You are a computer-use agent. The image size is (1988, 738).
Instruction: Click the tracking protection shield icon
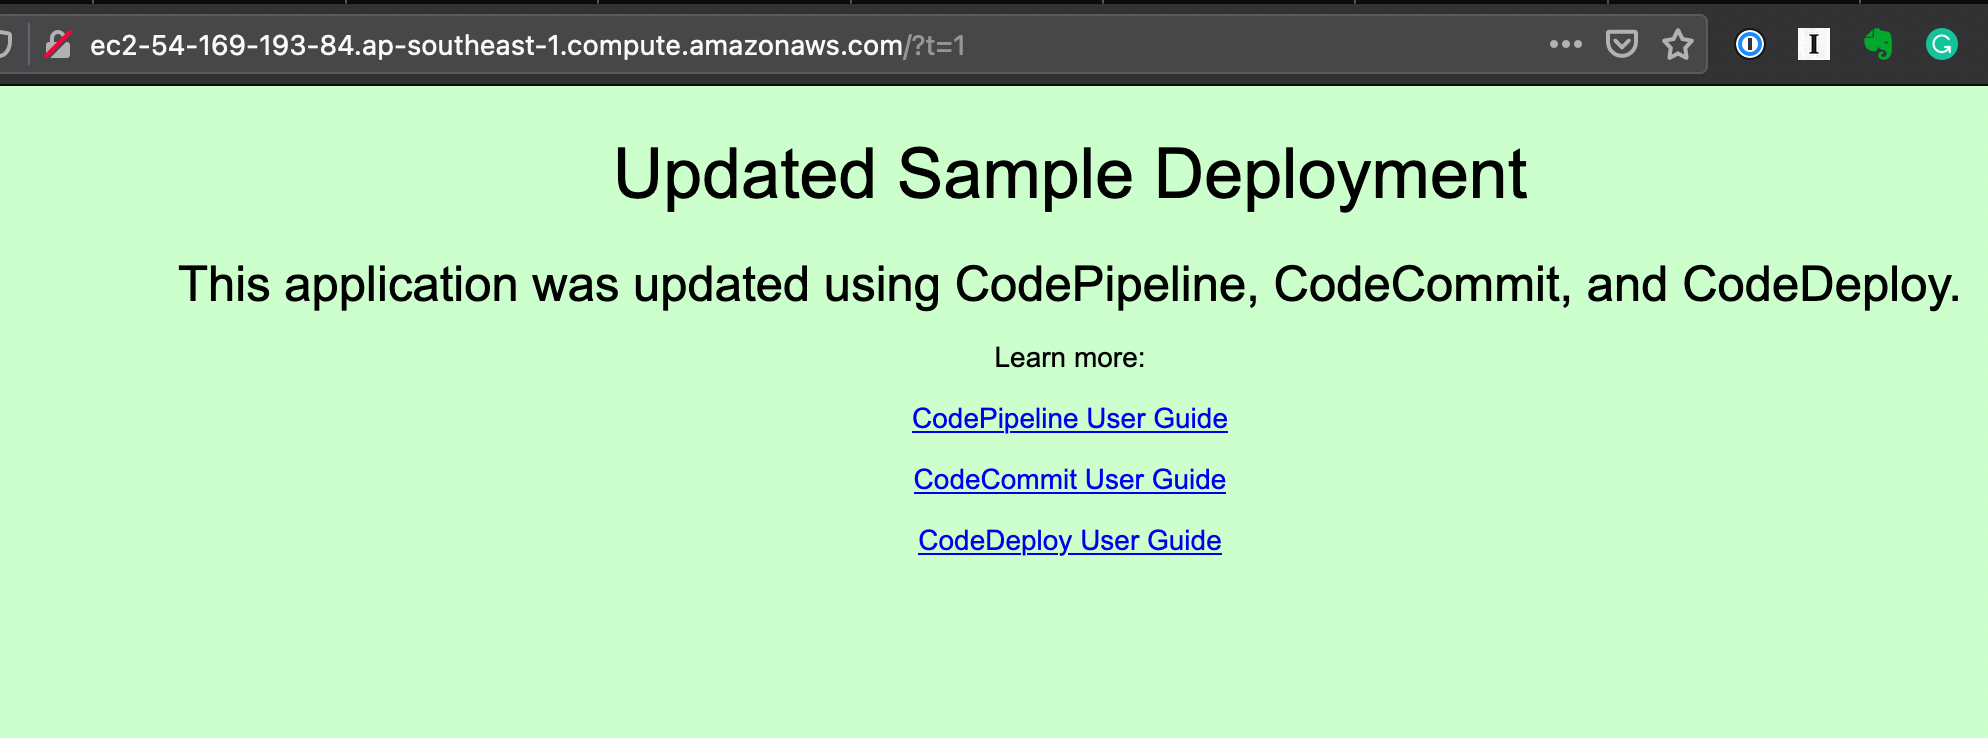pos(5,45)
